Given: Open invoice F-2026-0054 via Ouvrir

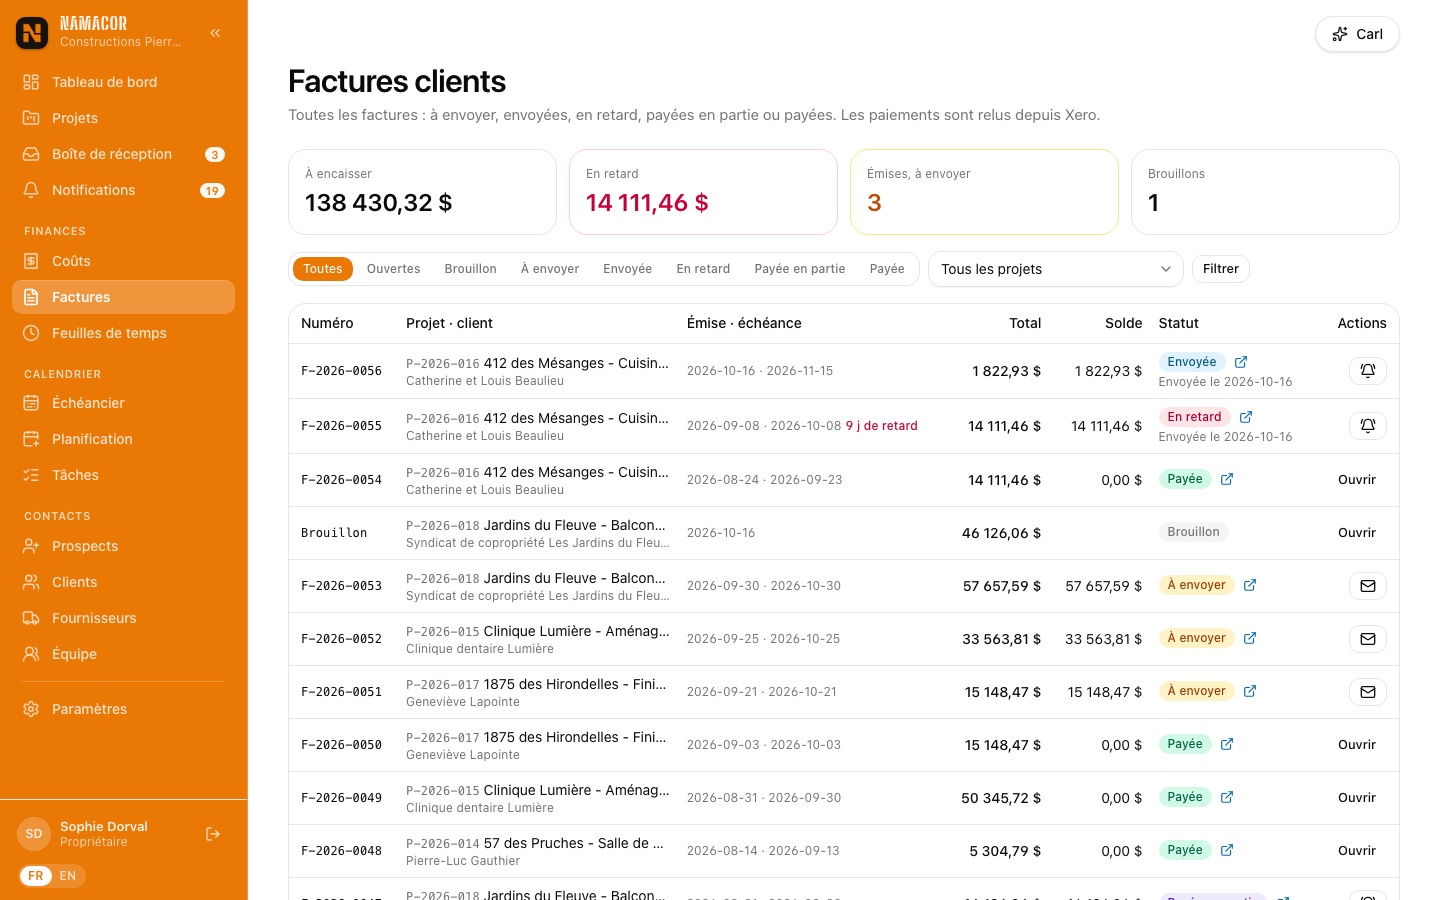Looking at the screenshot, I should (1357, 480).
